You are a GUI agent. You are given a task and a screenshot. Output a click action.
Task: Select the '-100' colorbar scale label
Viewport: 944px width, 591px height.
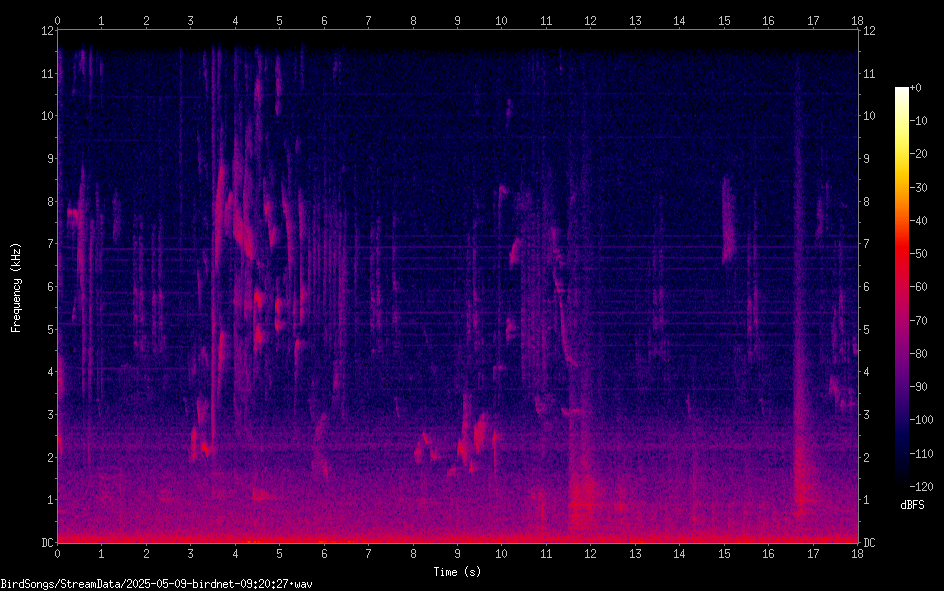[x=921, y=420]
